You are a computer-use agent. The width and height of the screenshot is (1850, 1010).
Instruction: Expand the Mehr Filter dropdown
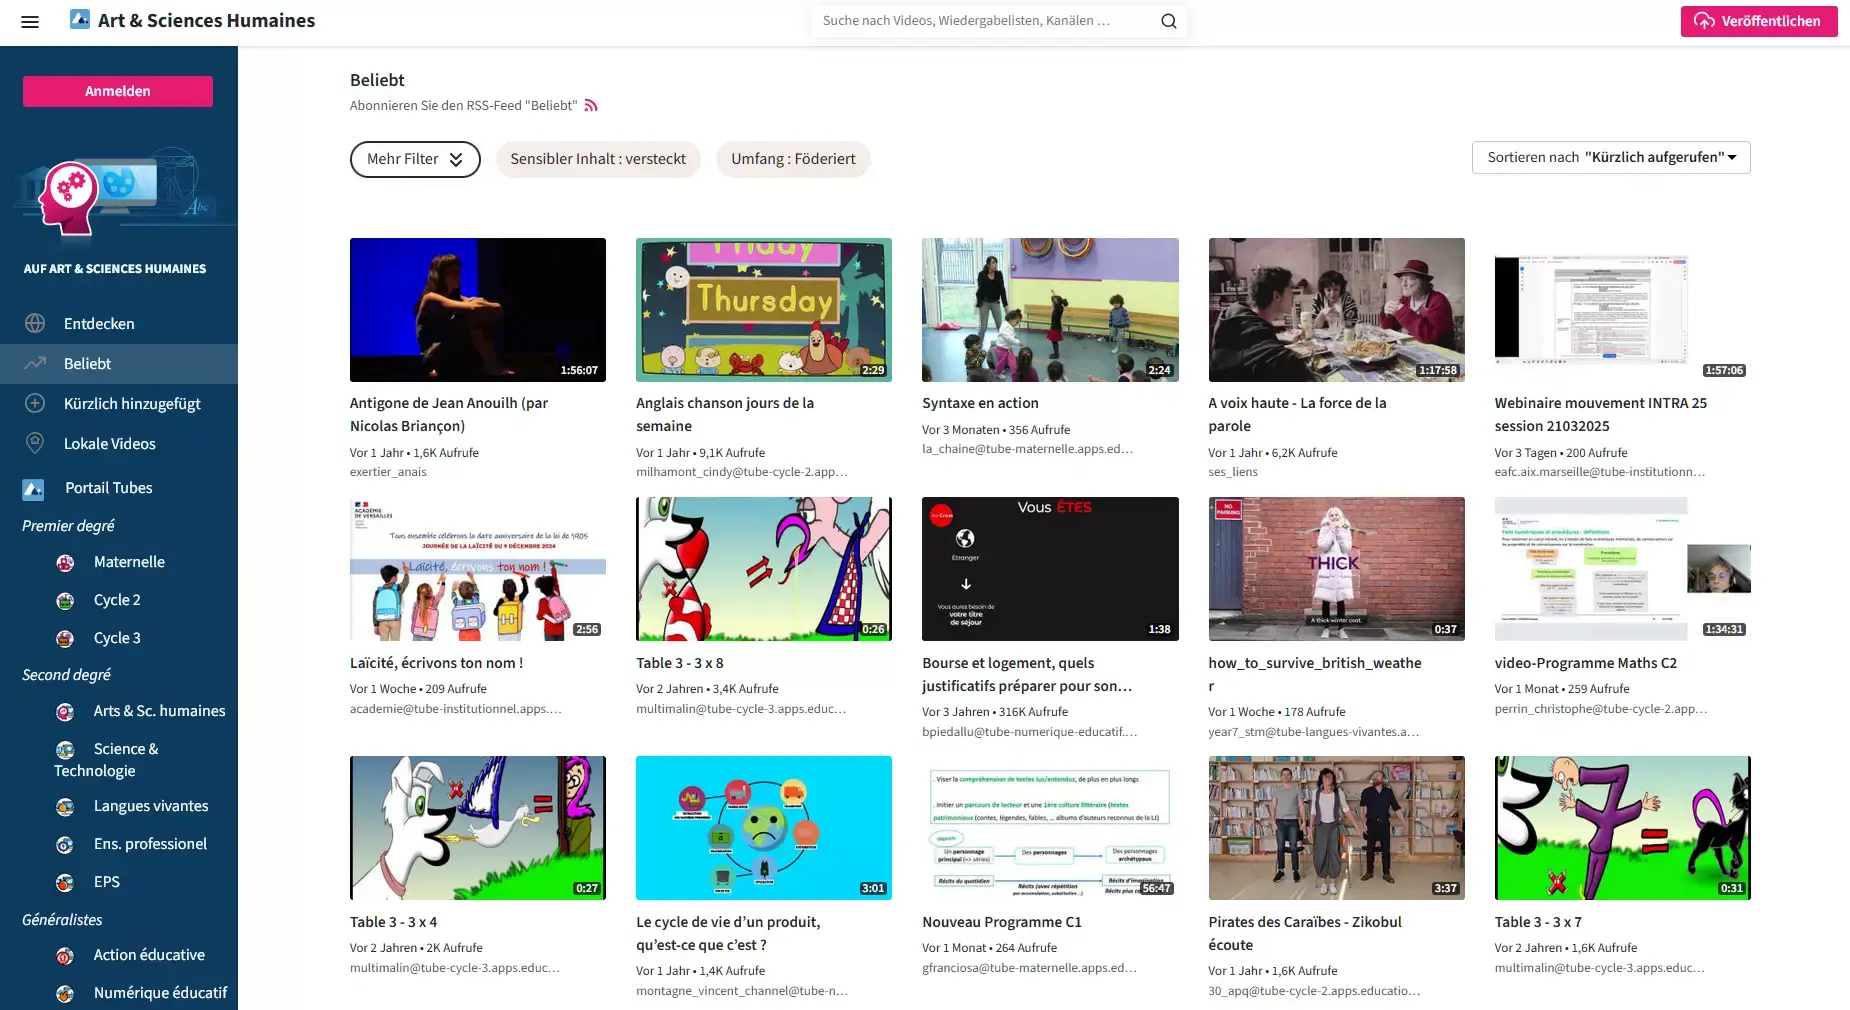pos(415,159)
